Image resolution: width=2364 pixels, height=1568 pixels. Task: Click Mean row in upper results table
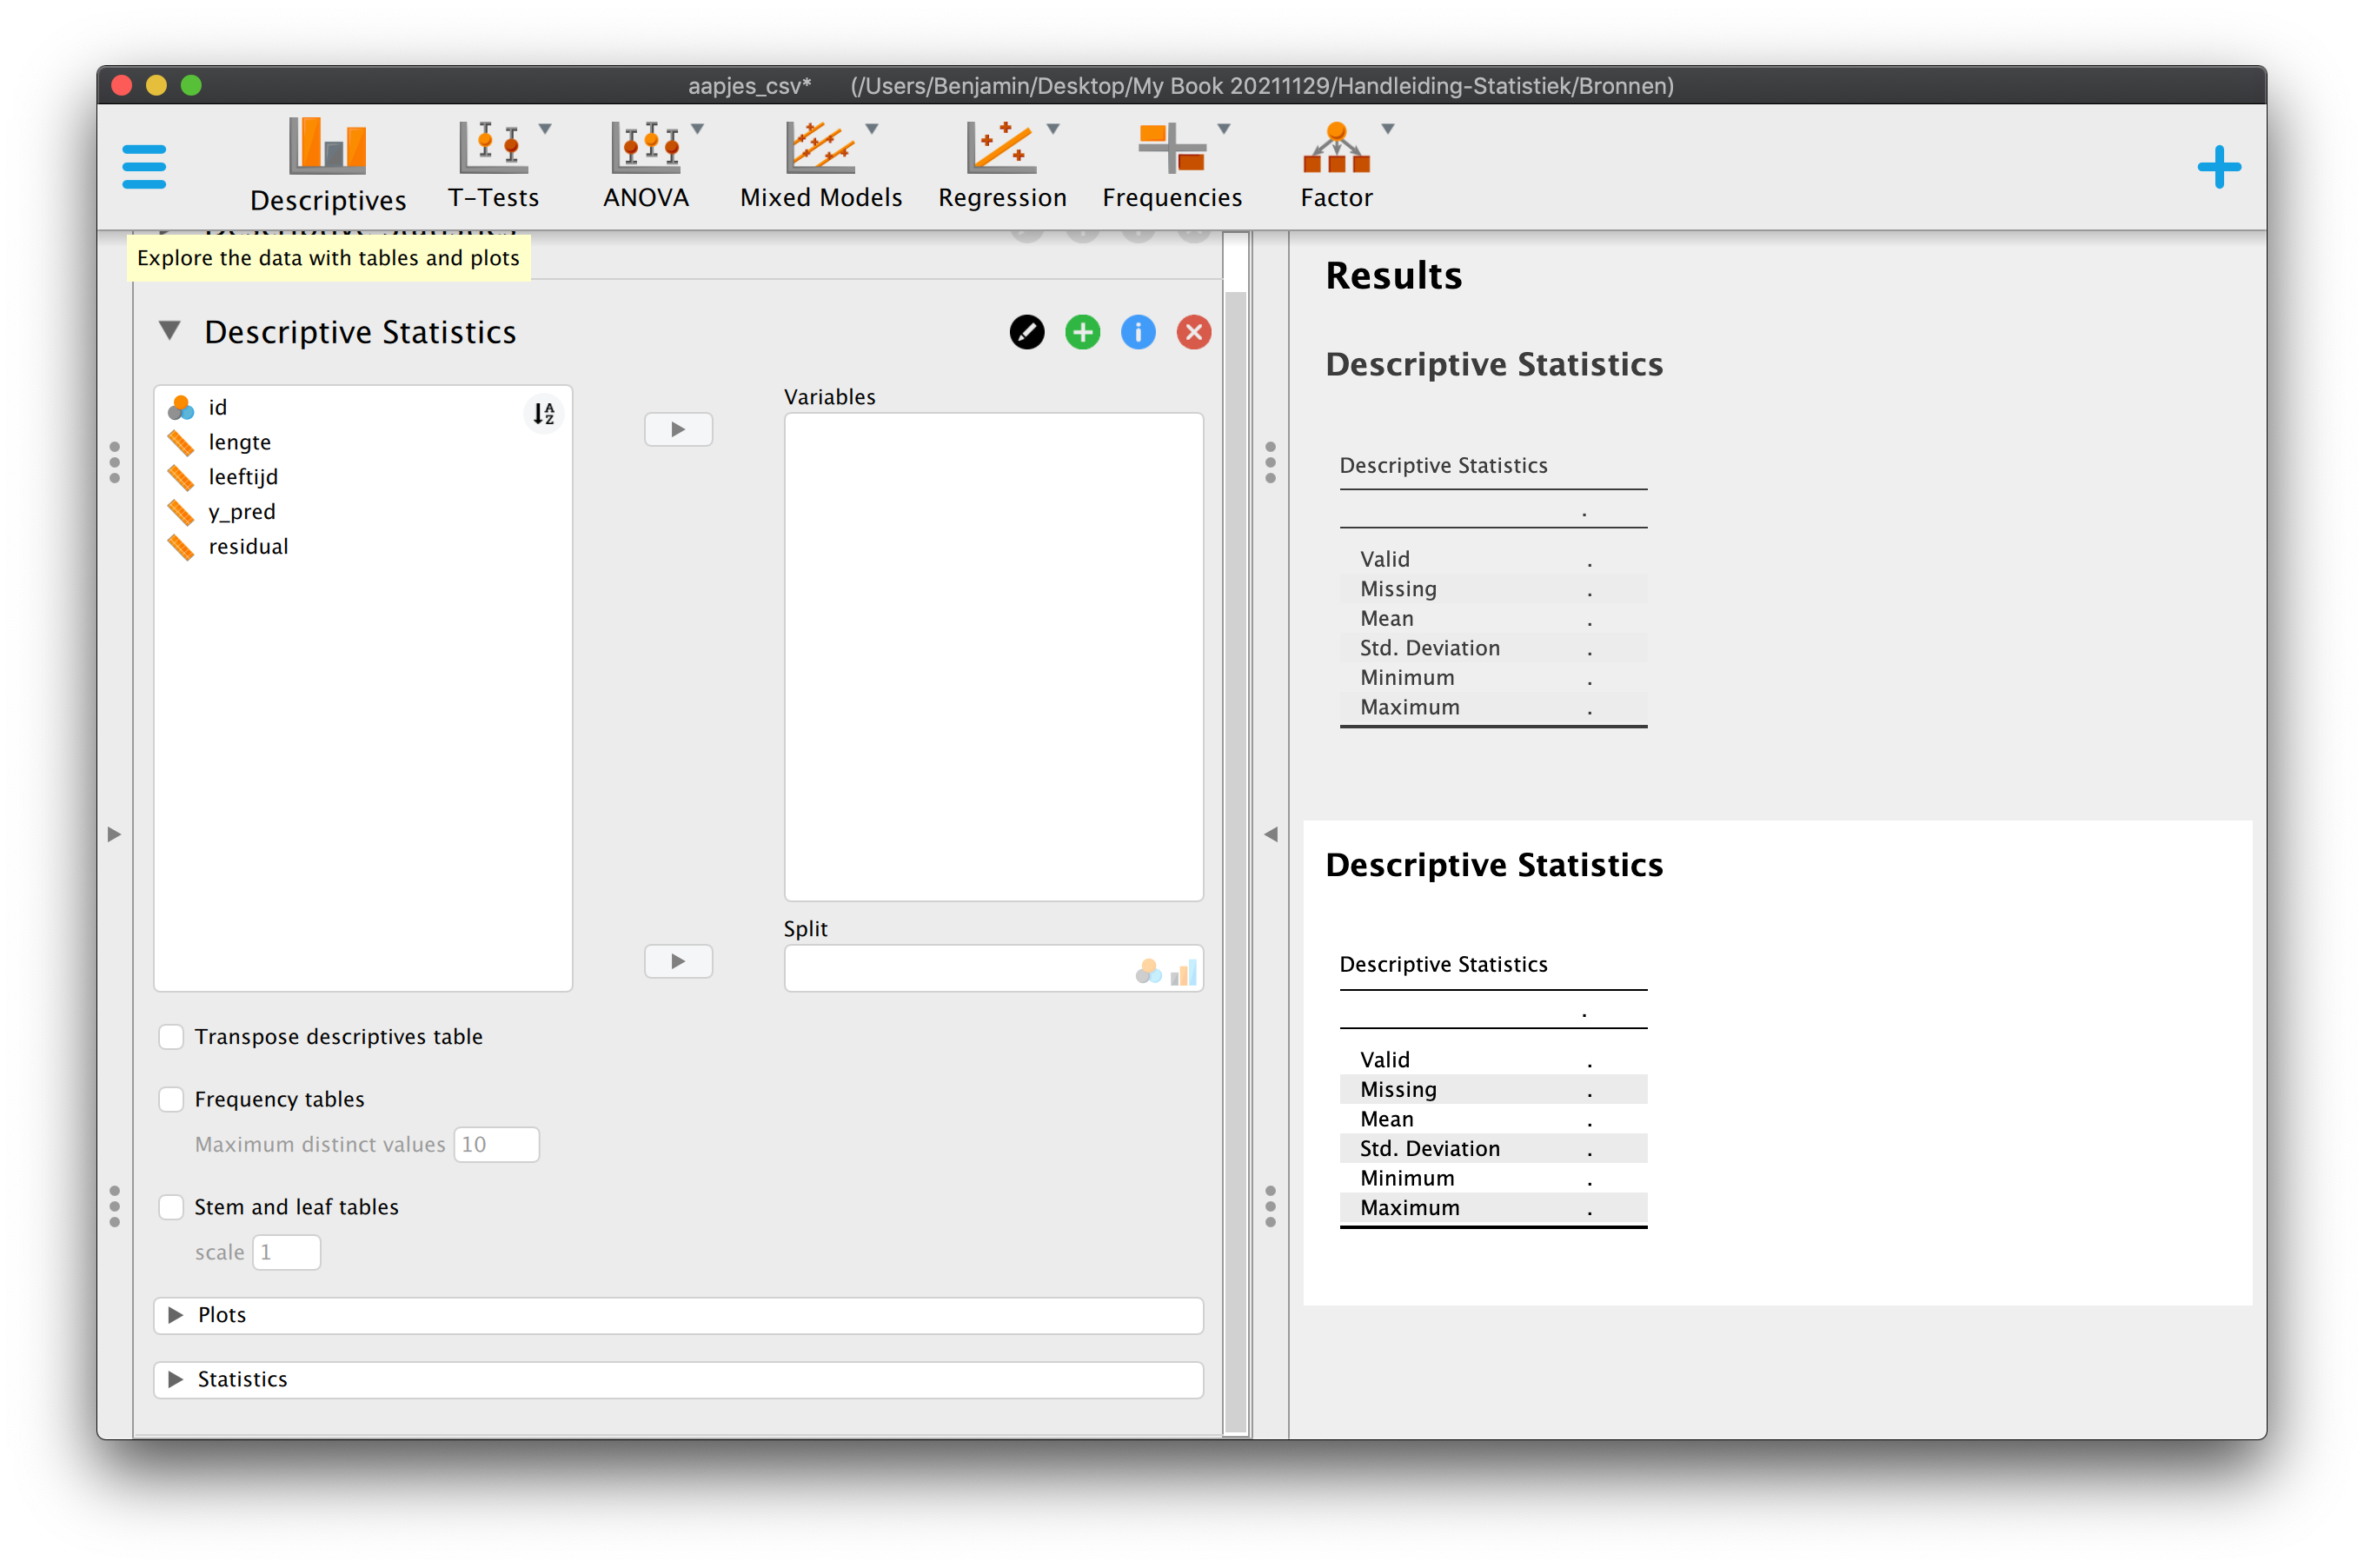(x=1493, y=619)
